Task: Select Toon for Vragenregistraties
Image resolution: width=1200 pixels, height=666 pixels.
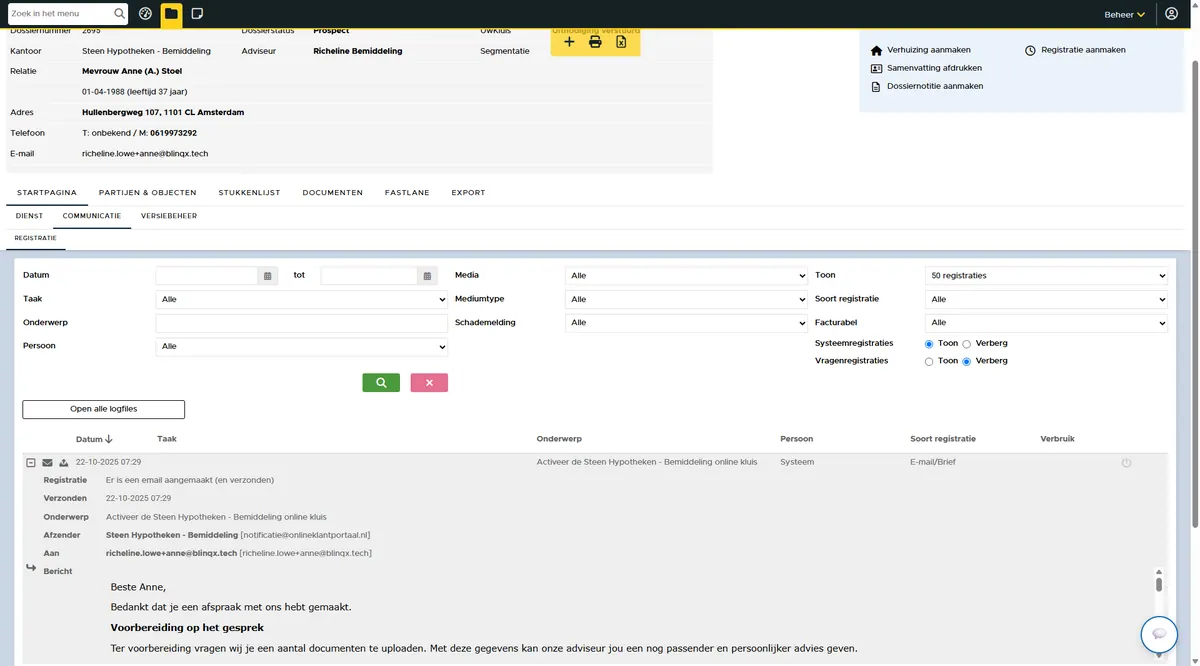Action: click(x=930, y=361)
